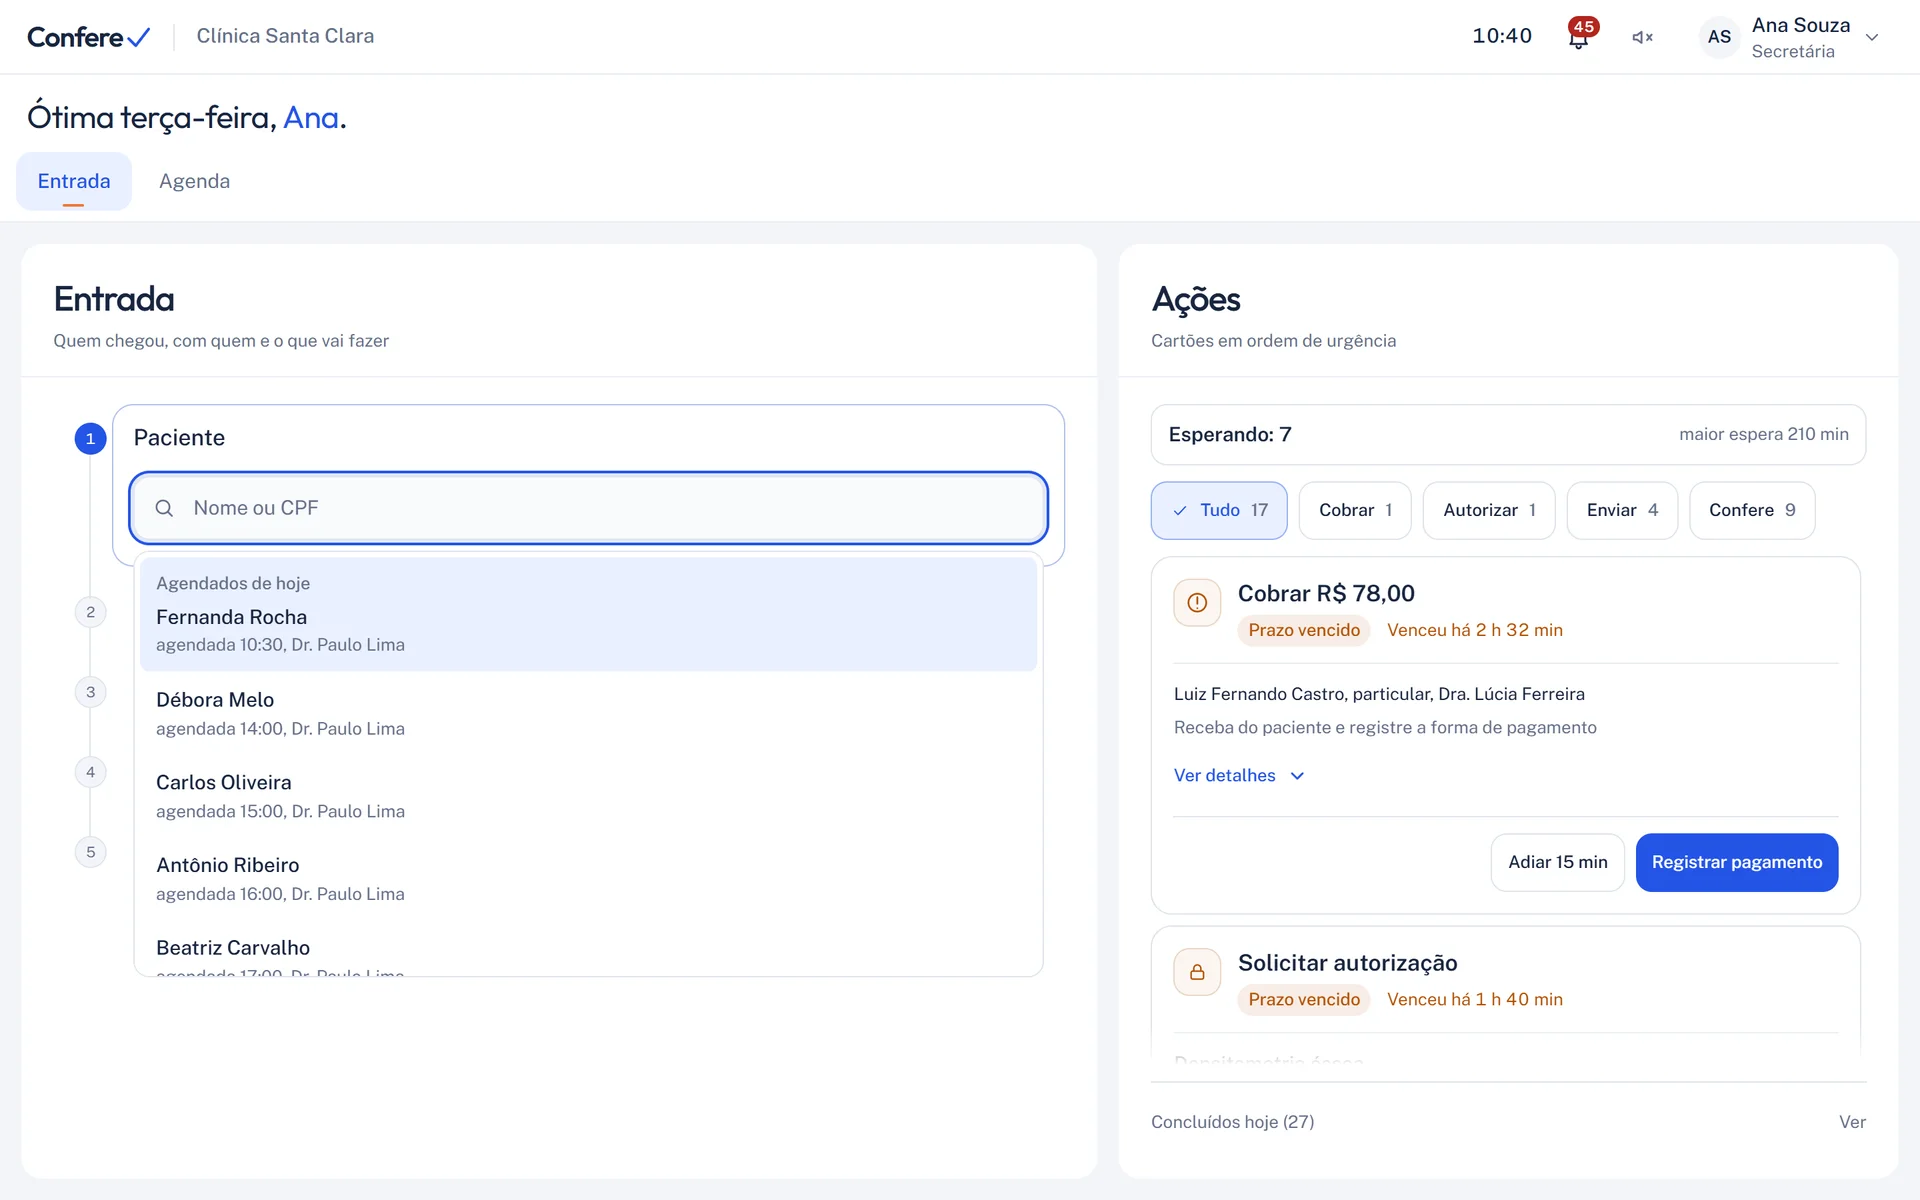Click the Concluídos hoje (27) label
This screenshot has width=1920, height=1200.
tap(1232, 1122)
